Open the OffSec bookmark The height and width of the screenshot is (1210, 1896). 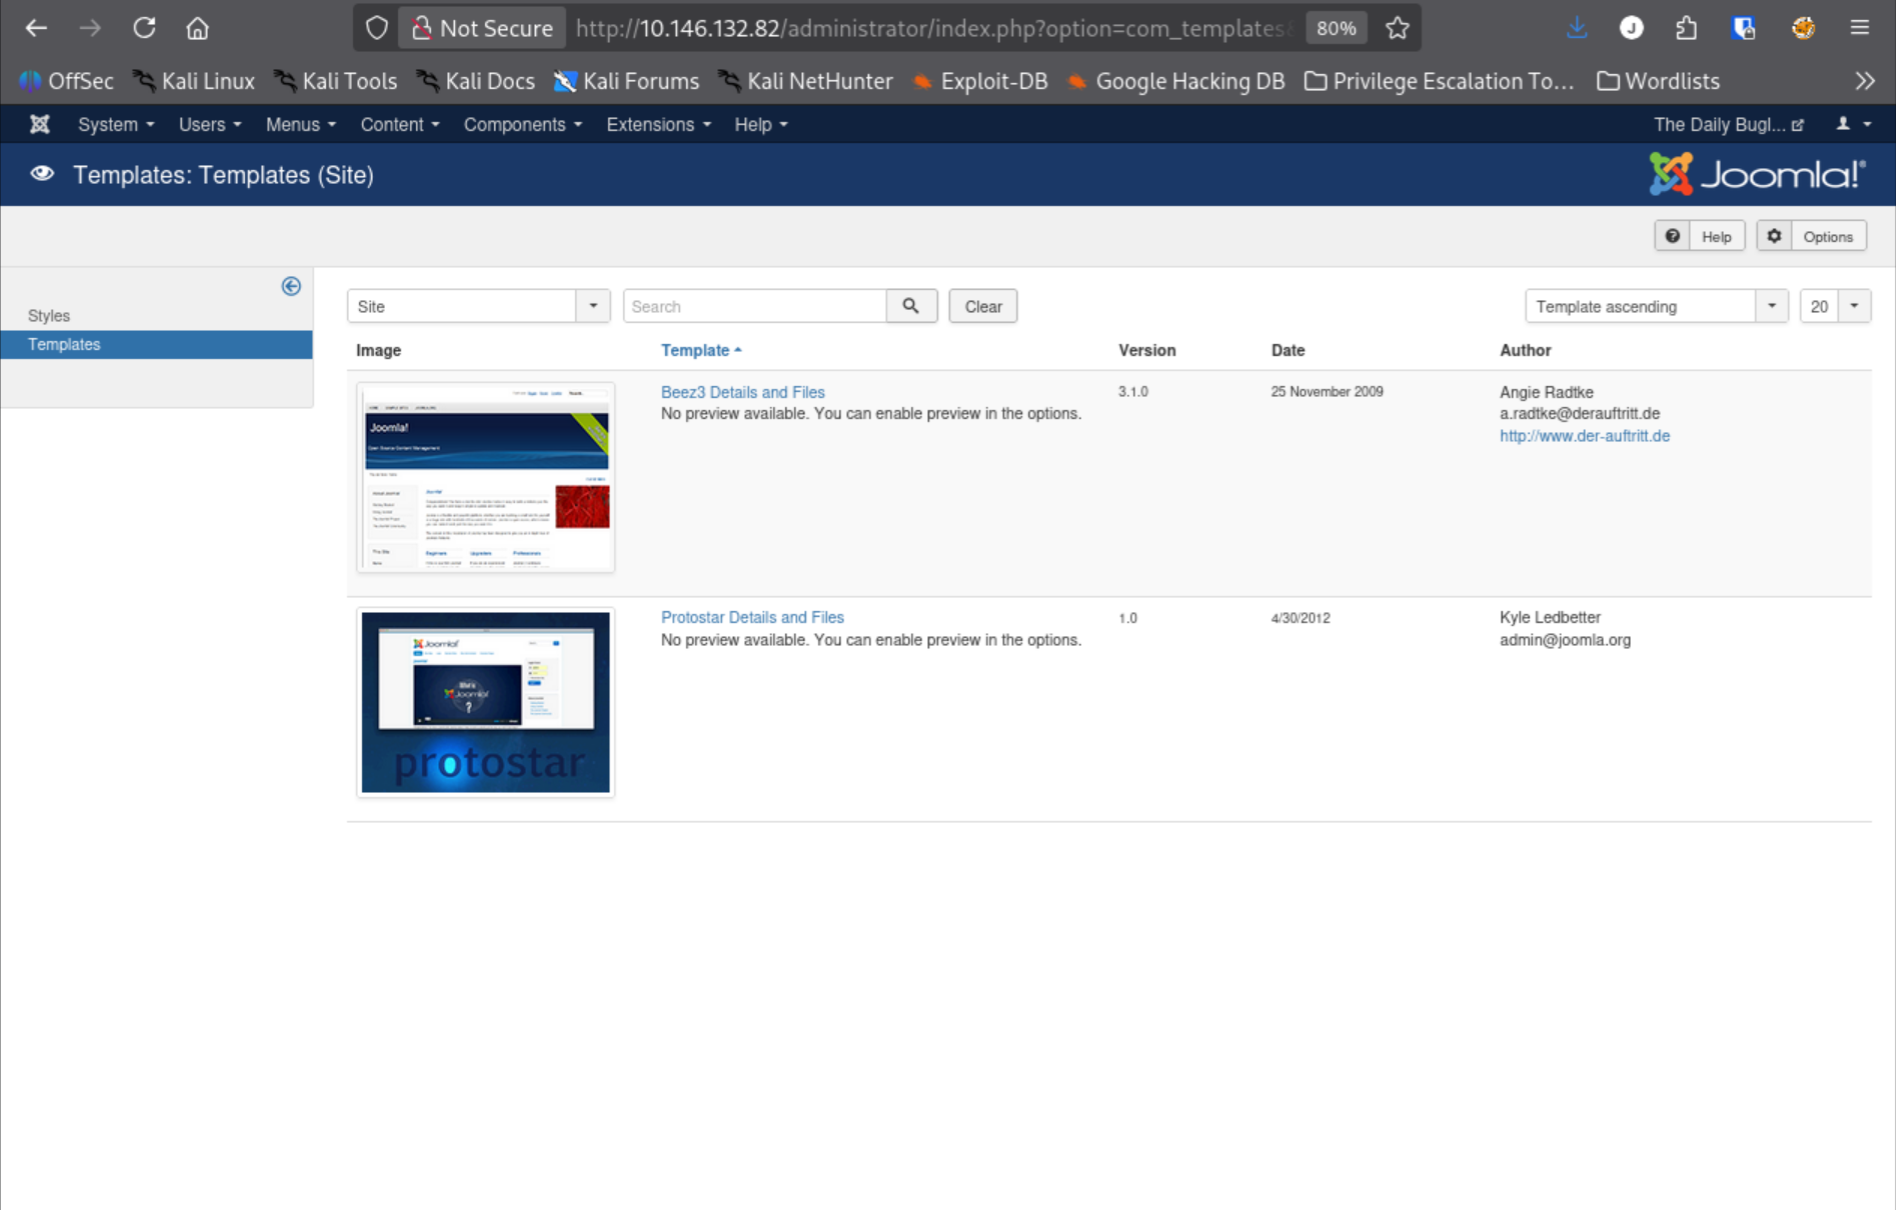[x=67, y=81]
